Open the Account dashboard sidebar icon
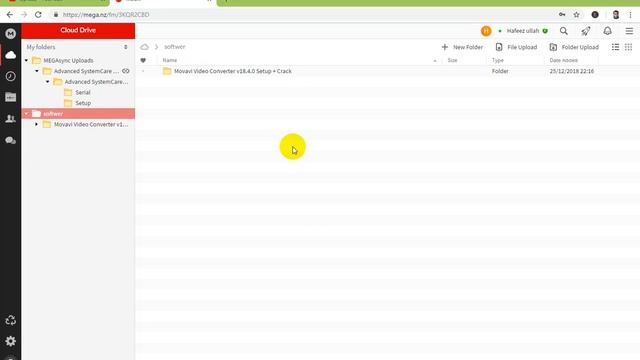 (11, 97)
